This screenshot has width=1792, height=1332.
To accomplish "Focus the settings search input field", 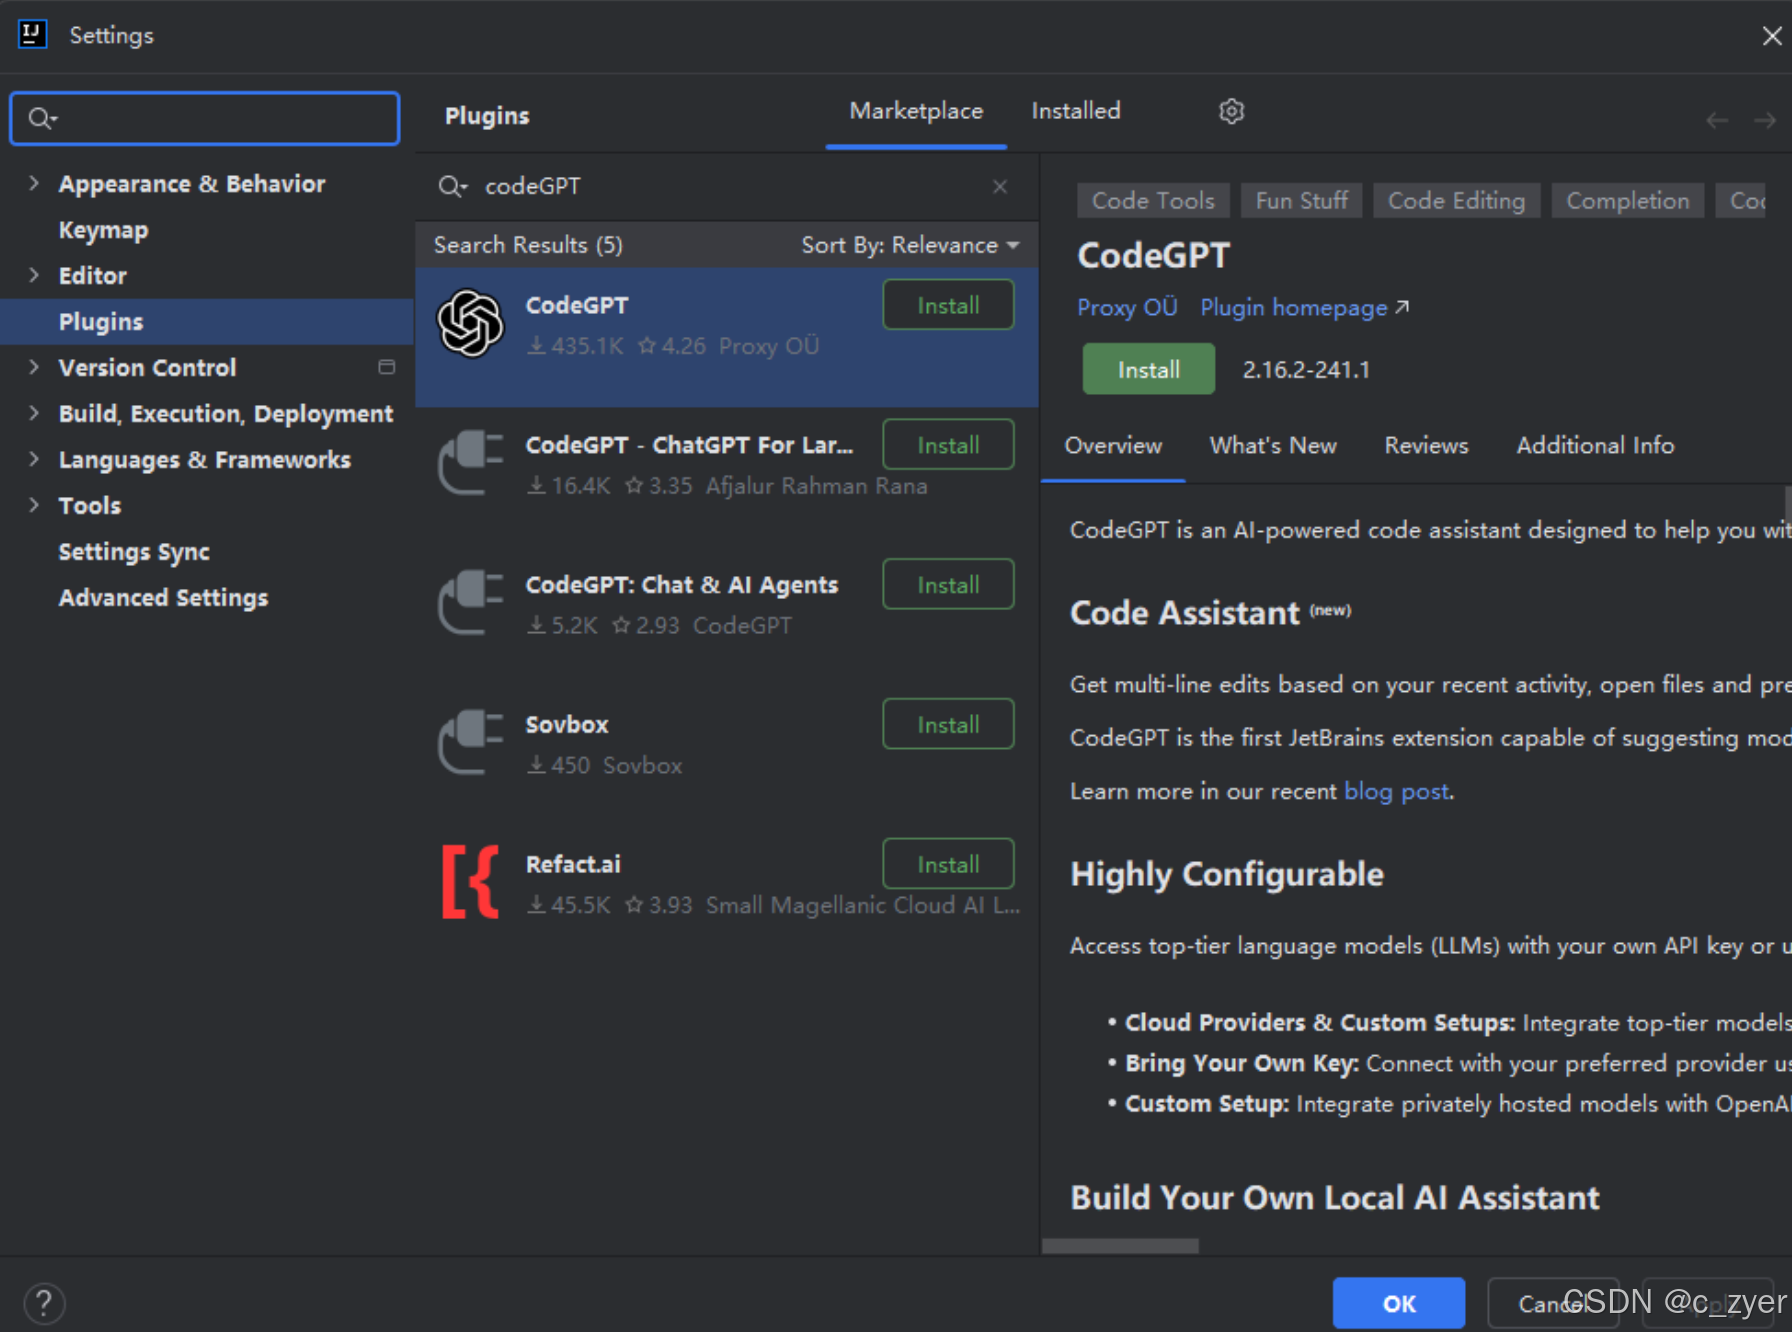I will (205, 119).
